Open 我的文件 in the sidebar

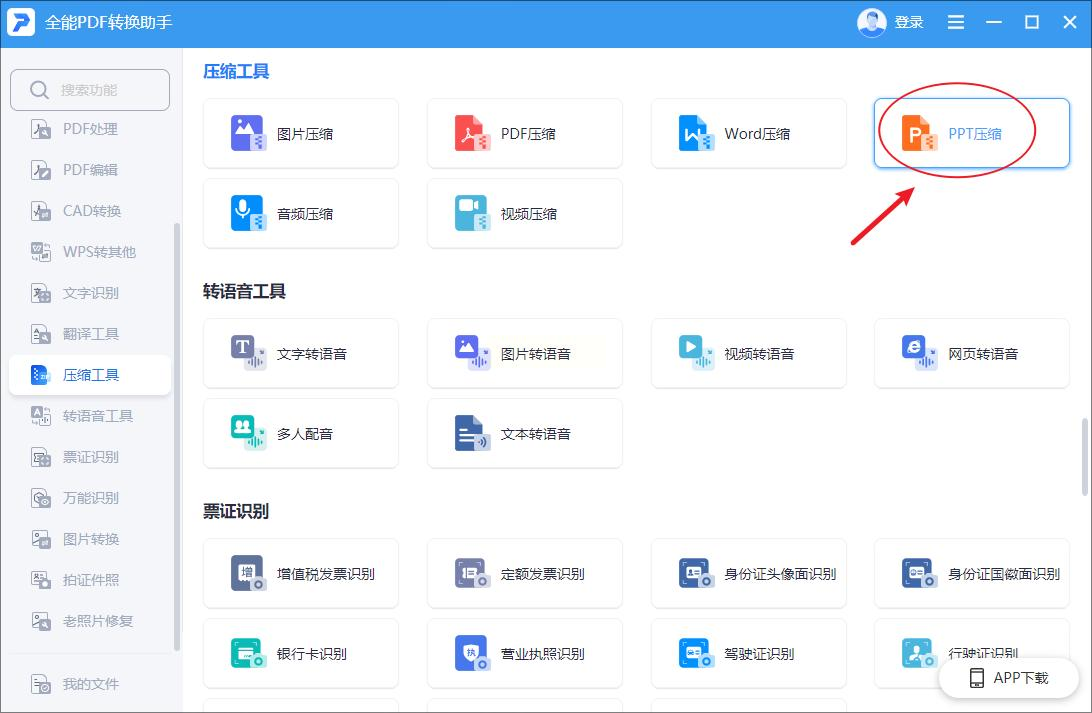(x=89, y=684)
